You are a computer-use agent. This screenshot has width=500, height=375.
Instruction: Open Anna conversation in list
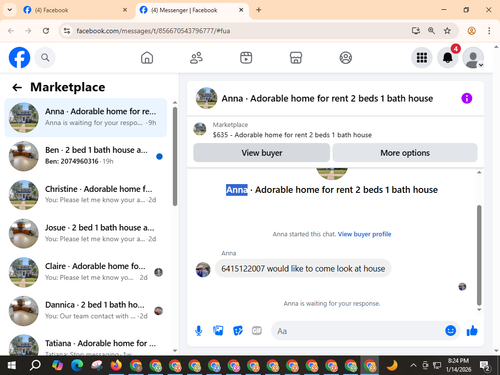[x=86, y=118]
